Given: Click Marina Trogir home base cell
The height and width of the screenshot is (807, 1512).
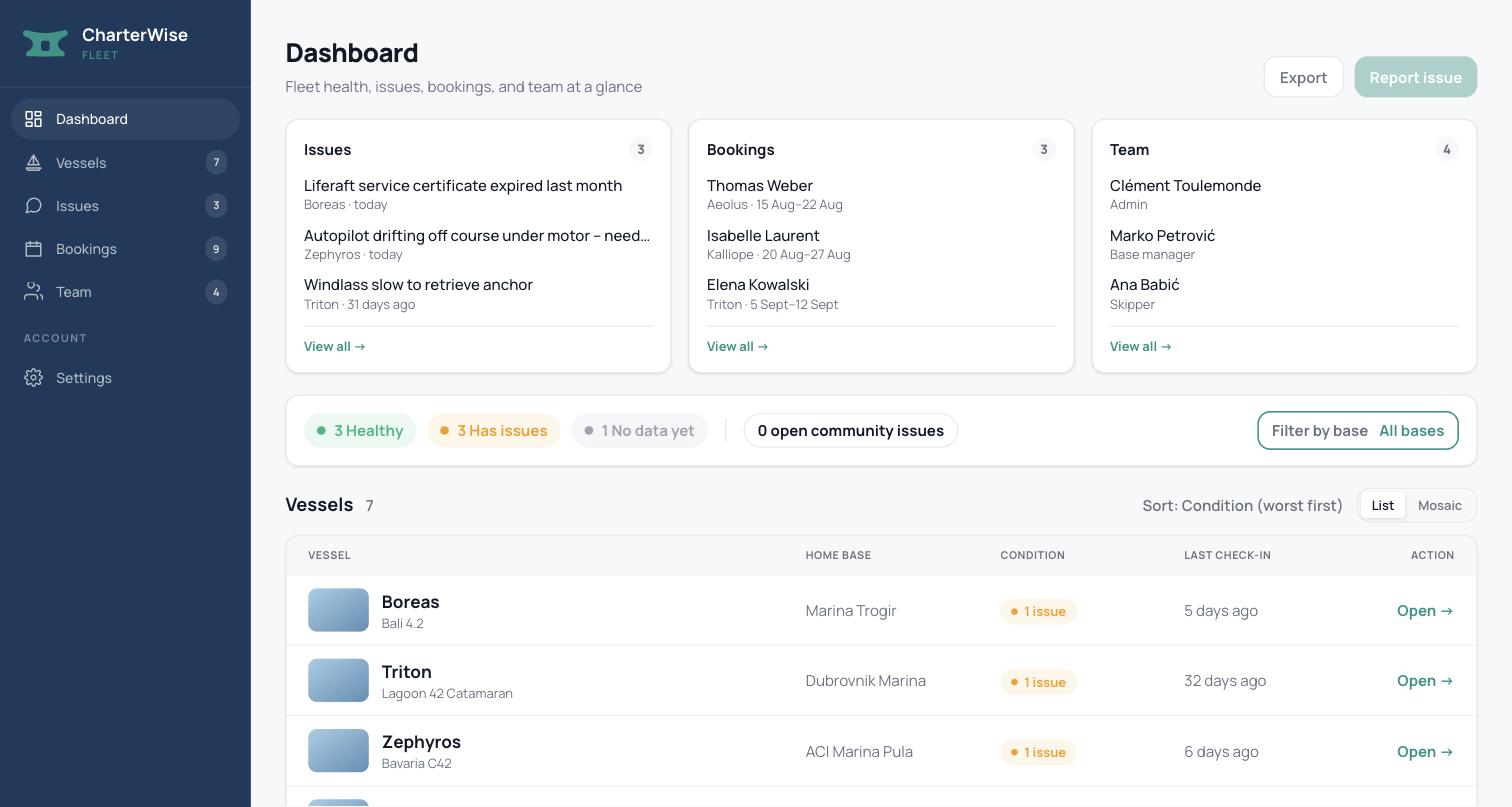Looking at the screenshot, I should tap(851, 611).
